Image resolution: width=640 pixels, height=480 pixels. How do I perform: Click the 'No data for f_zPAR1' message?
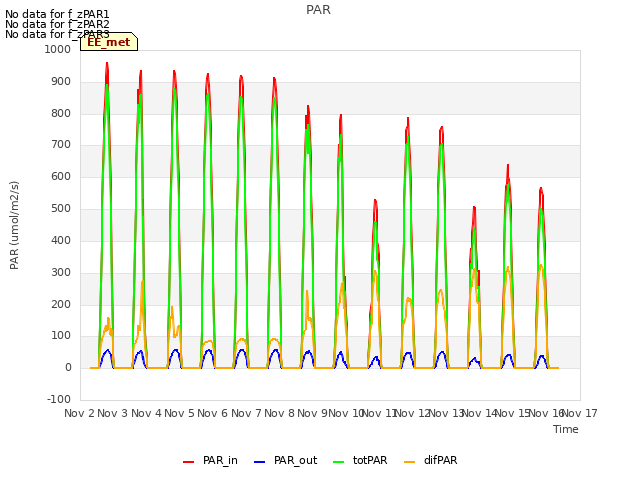point(57,14)
